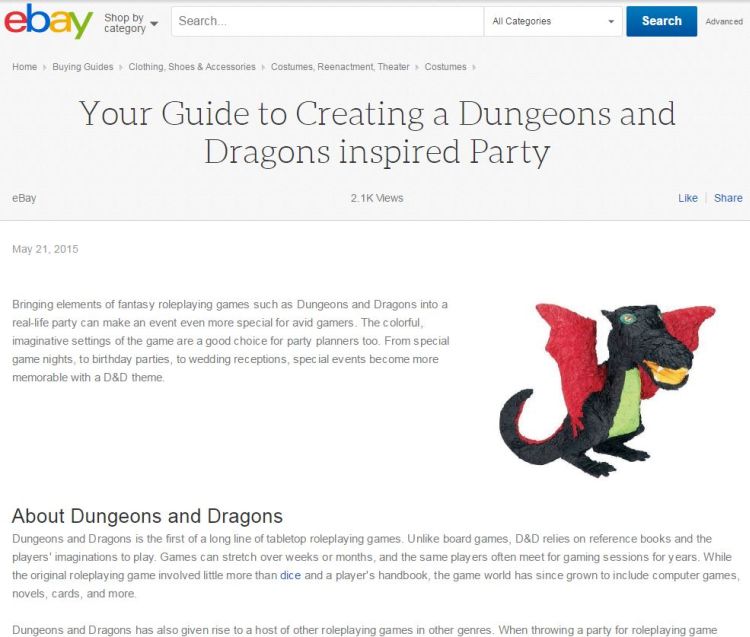Click the blue Search button
The width and height of the screenshot is (750, 637).
tap(662, 21)
